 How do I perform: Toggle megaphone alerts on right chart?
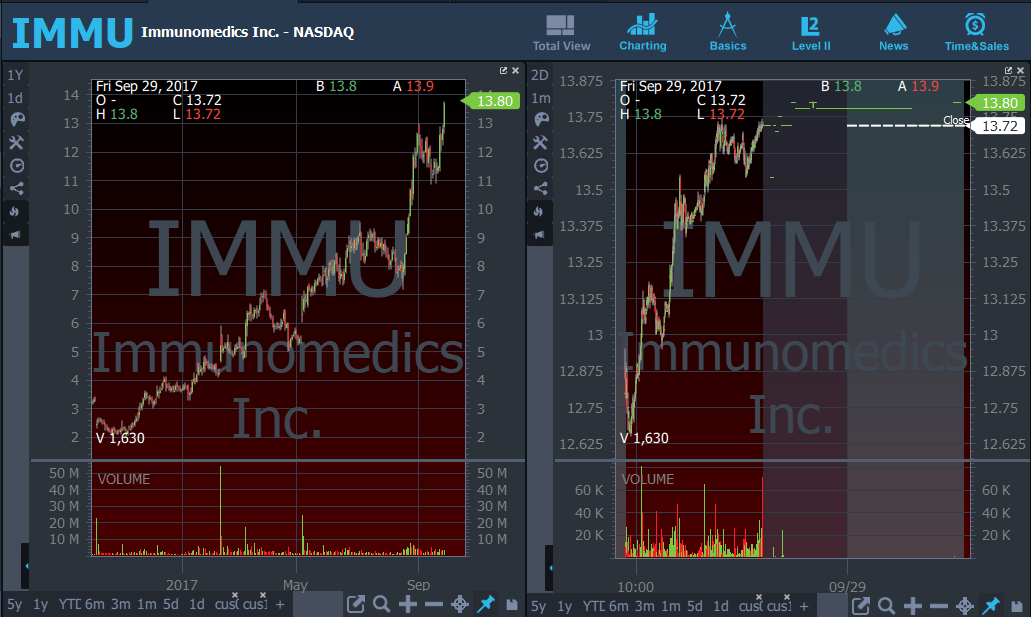point(539,235)
